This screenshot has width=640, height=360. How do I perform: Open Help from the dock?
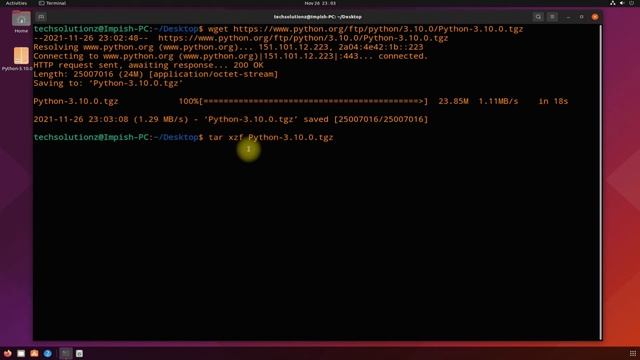tap(48, 353)
